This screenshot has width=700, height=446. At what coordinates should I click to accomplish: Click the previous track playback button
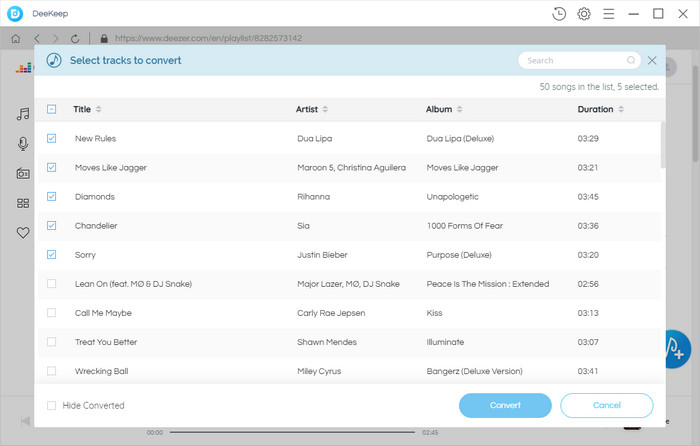tap(25, 421)
